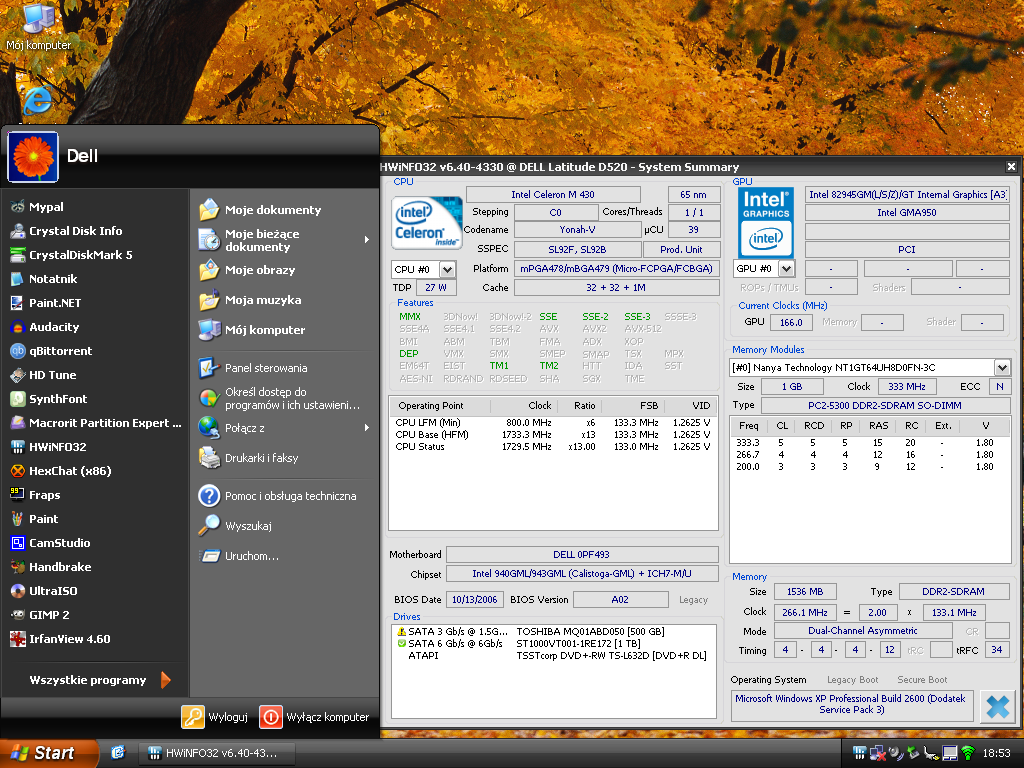Image resolution: width=1024 pixels, height=768 pixels.
Task: Open Panel sterowania from the Start menu
Action: [265, 368]
